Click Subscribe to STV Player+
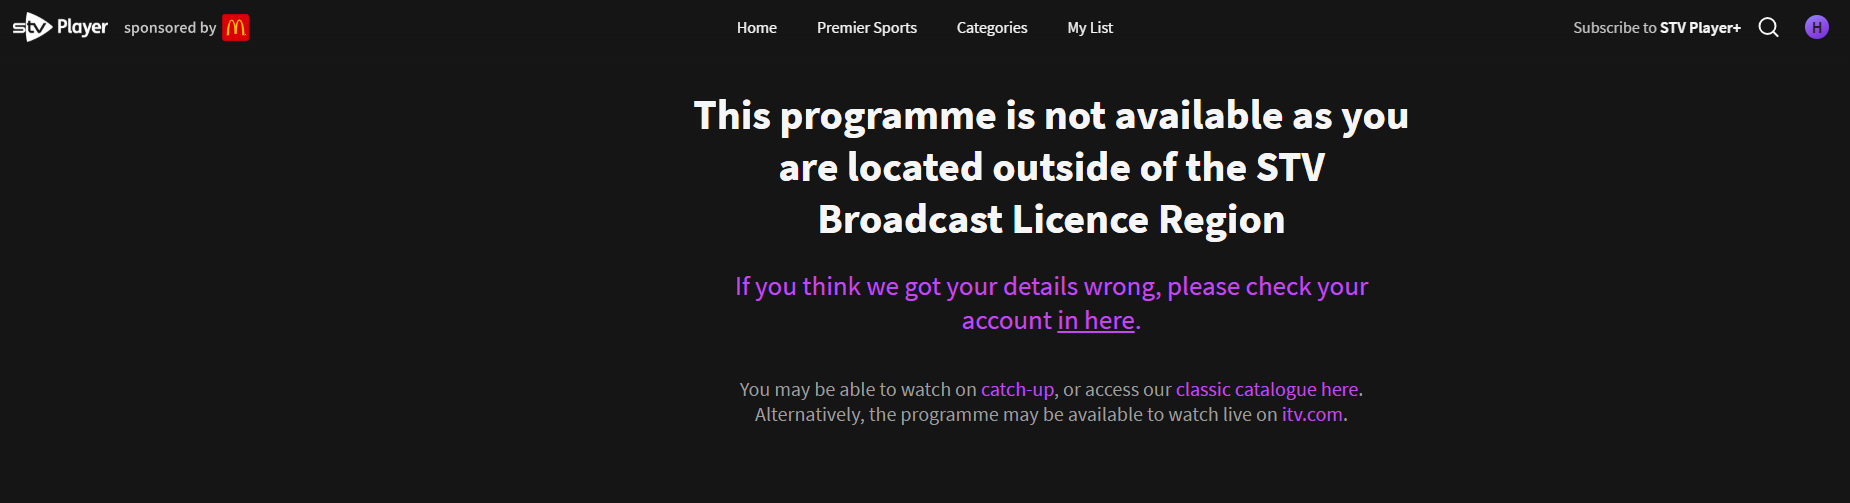Screen dimensions: 1850x503 [x=1657, y=28]
